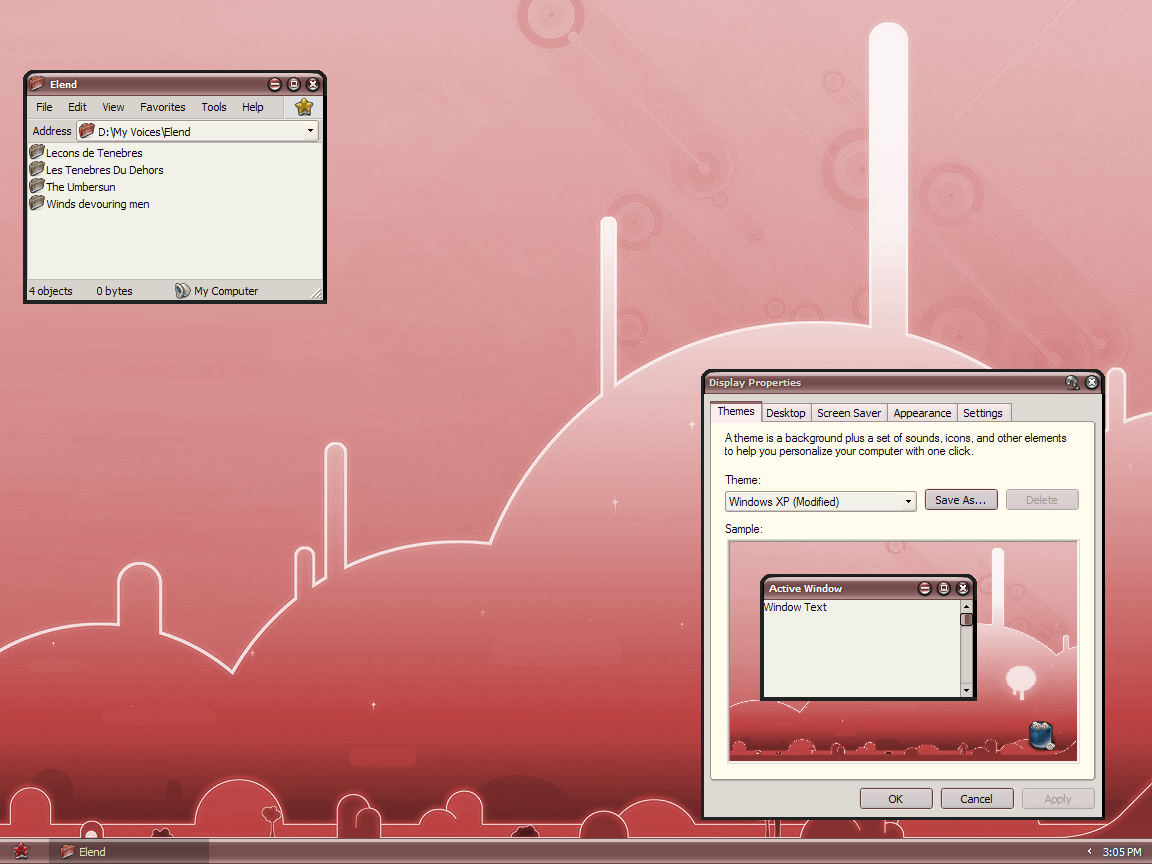The image size is (1152, 864).
Task: Click the "0 bytes" status bar text
Action: click(x=115, y=291)
